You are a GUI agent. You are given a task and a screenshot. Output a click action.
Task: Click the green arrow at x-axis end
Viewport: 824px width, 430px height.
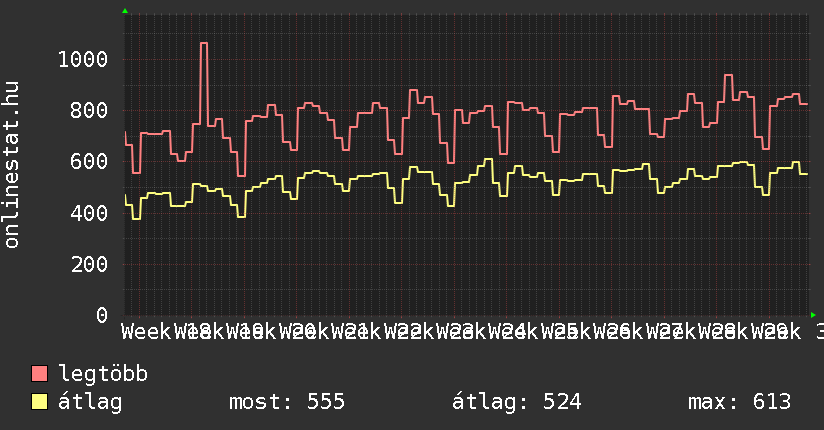[813, 315]
